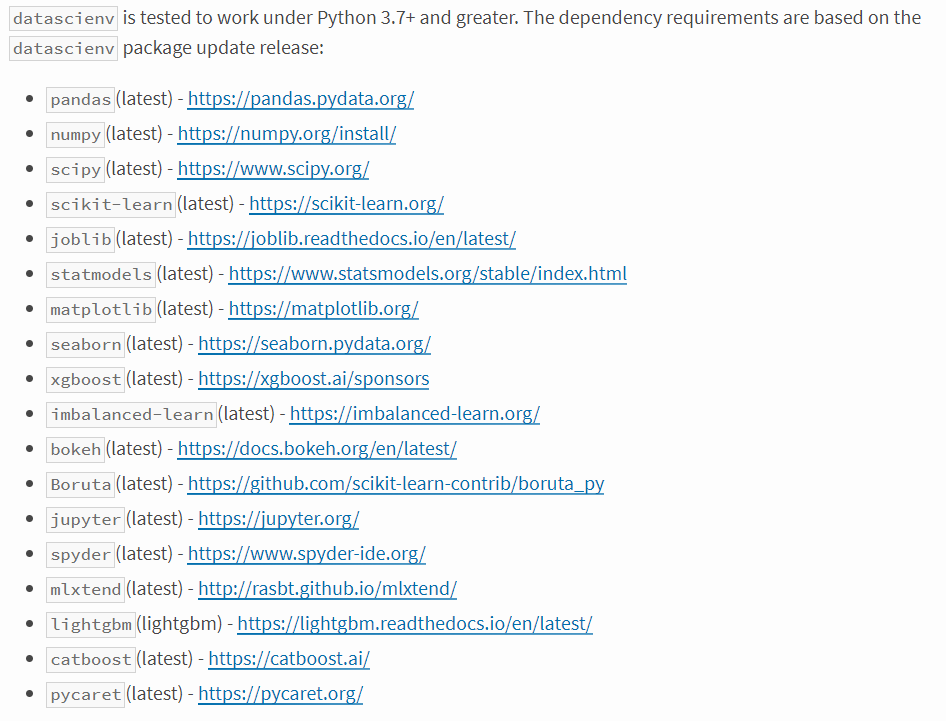Open the statsmodels stable index link

point(427,274)
